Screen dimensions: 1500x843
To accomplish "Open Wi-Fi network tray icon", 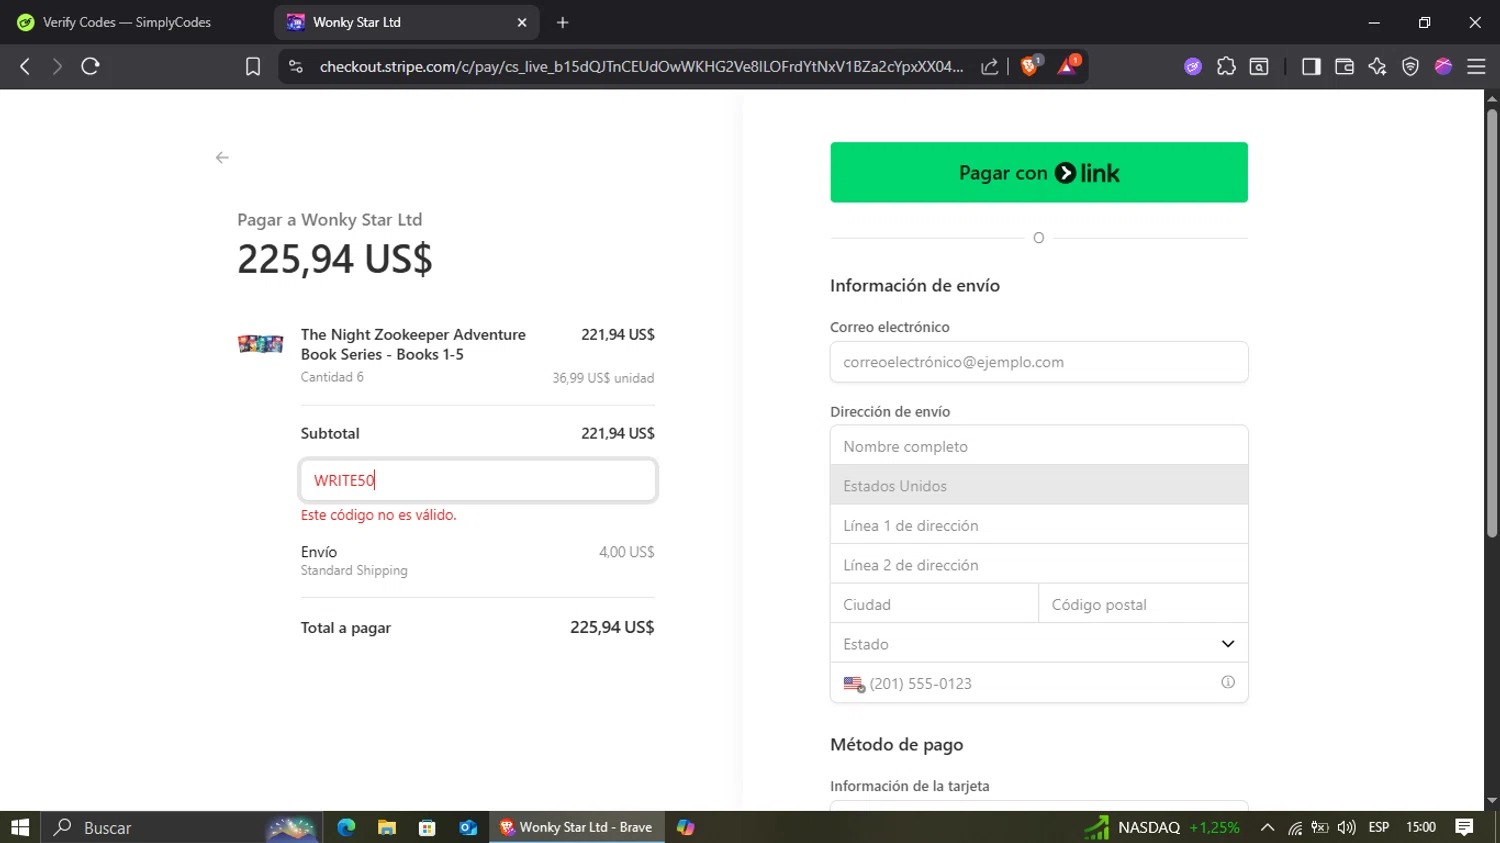I will (1295, 827).
